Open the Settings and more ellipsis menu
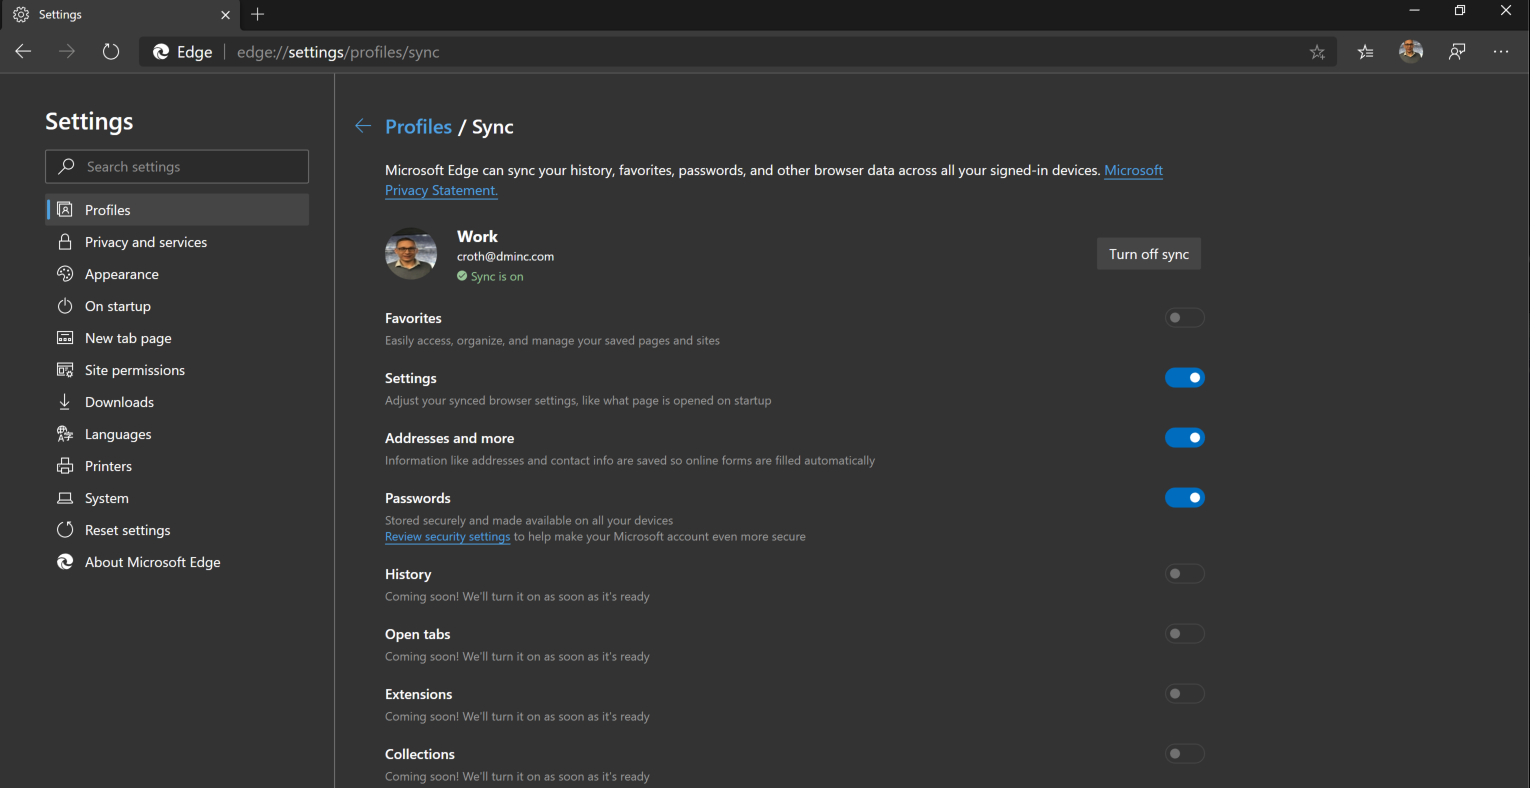Viewport: 1530px width, 788px height. click(1501, 52)
